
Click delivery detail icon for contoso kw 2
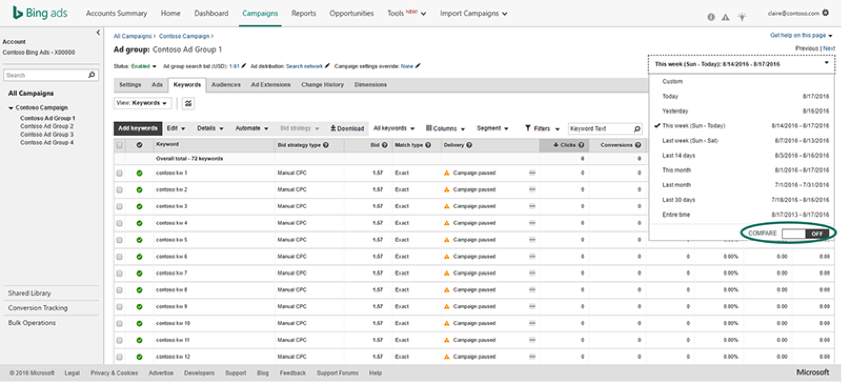(x=532, y=190)
